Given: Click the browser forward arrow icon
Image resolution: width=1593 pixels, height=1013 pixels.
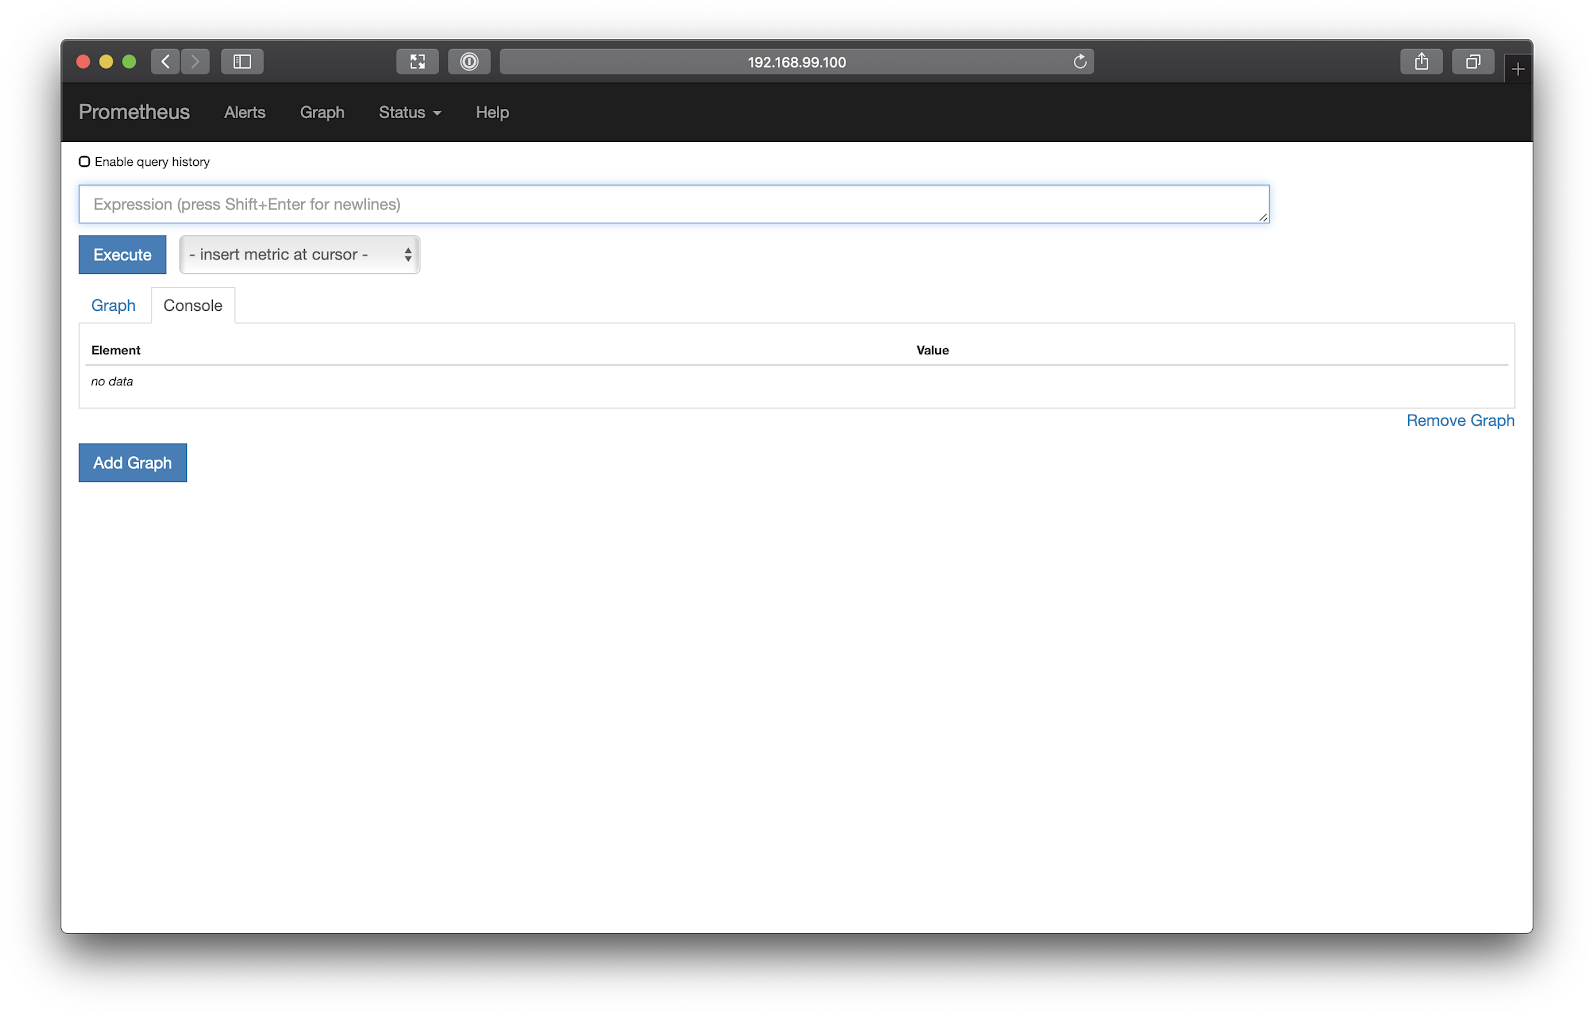Looking at the screenshot, I should (x=195, y=62).
